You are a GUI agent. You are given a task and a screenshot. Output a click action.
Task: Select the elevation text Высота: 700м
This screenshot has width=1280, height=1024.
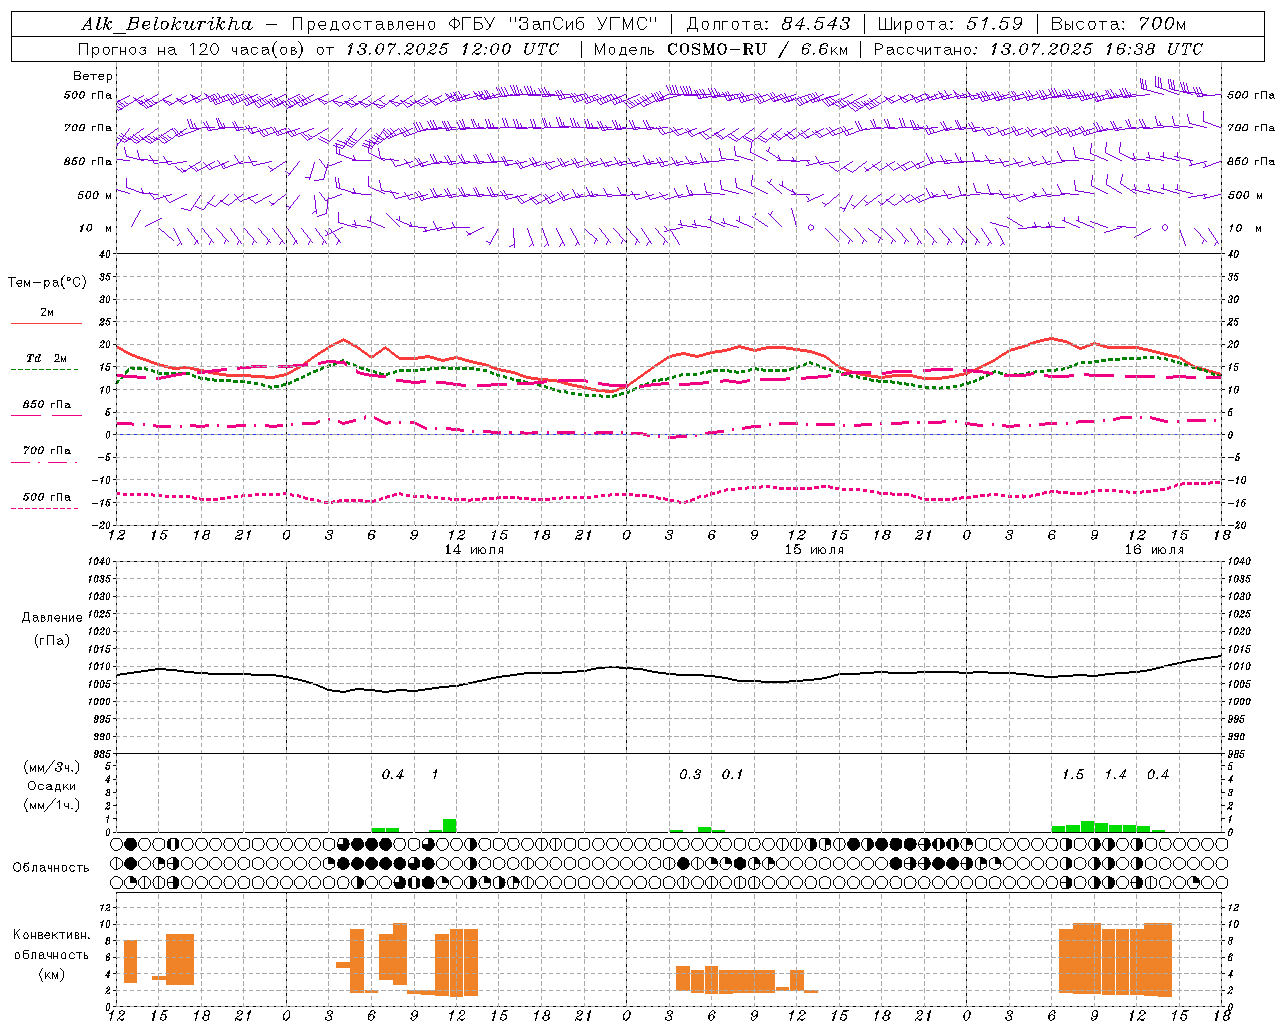(1119, 24)
